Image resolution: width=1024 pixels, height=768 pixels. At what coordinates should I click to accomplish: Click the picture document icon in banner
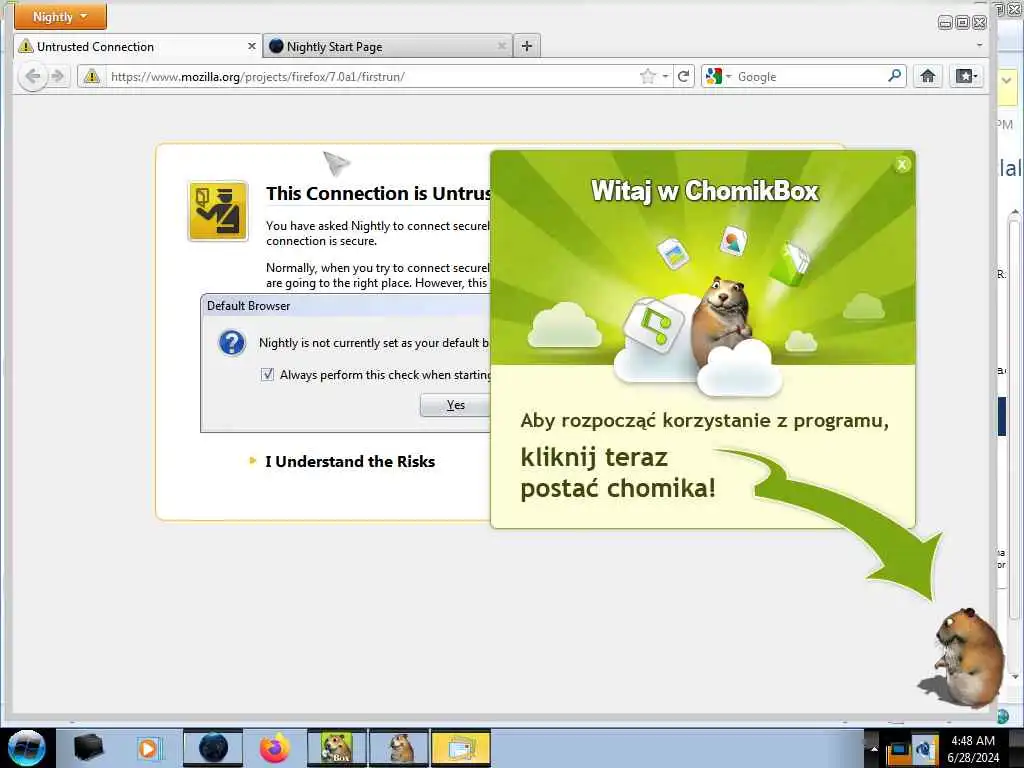[674, 253]
